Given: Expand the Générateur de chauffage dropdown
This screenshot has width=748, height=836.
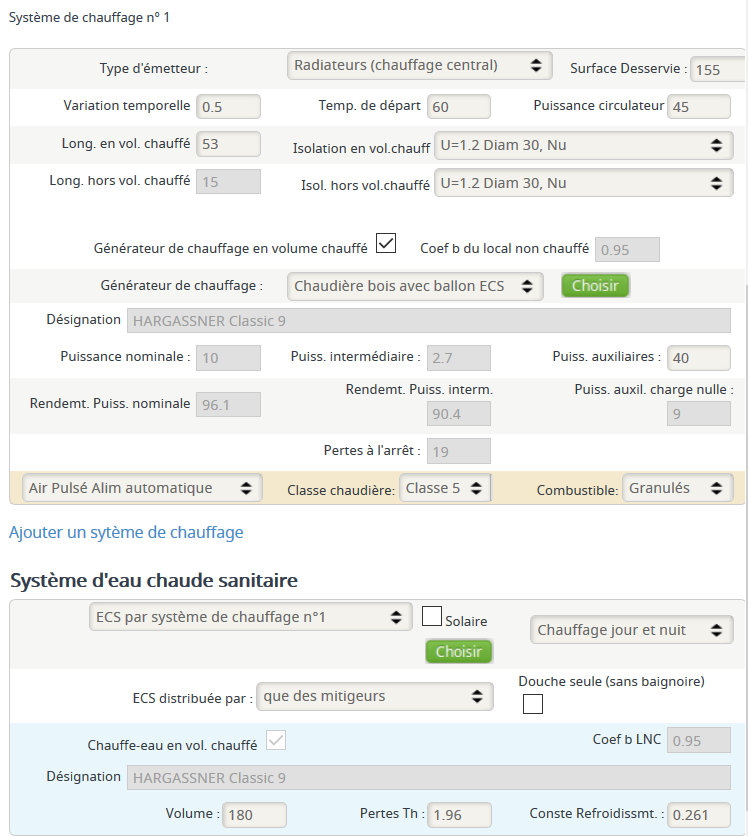Looking at the screenshot, I should click(415, 286).
